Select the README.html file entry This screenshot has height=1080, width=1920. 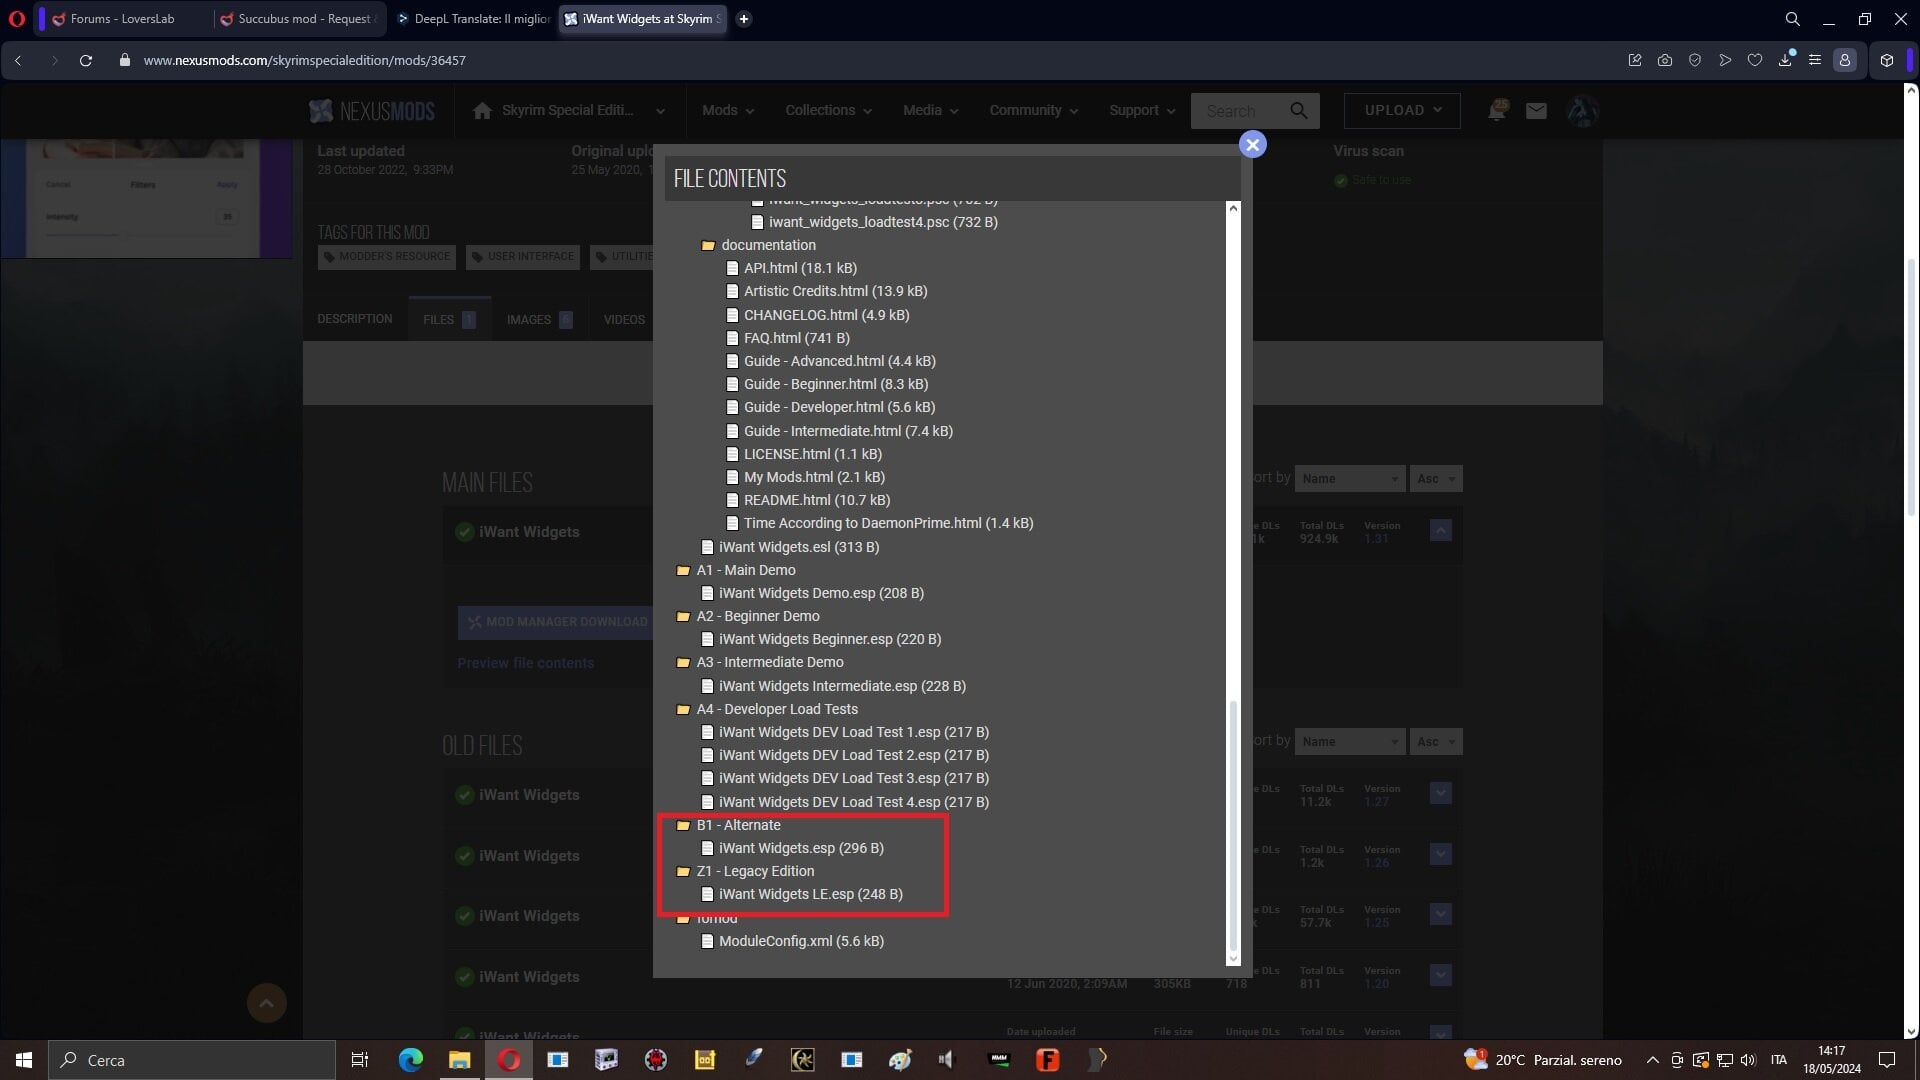click(x=808, y=500)
